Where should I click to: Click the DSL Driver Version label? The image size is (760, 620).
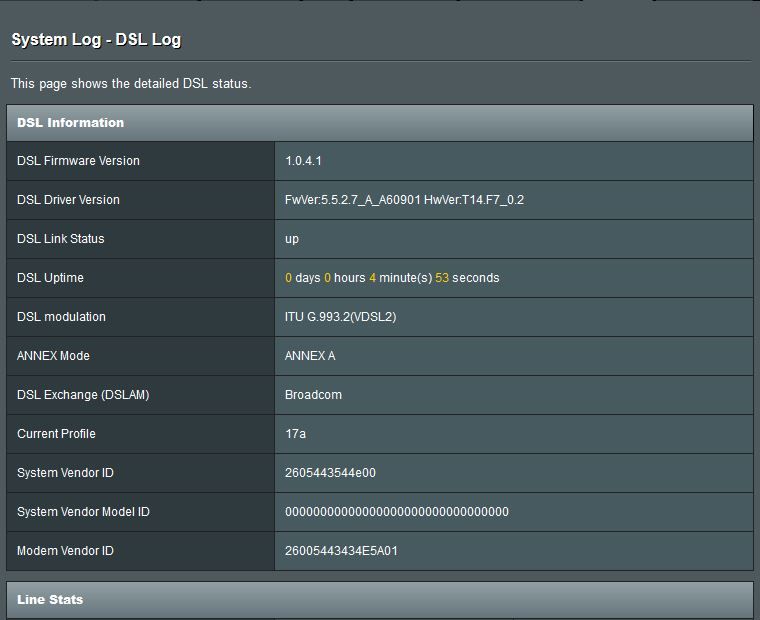click(x=68, y=200)
